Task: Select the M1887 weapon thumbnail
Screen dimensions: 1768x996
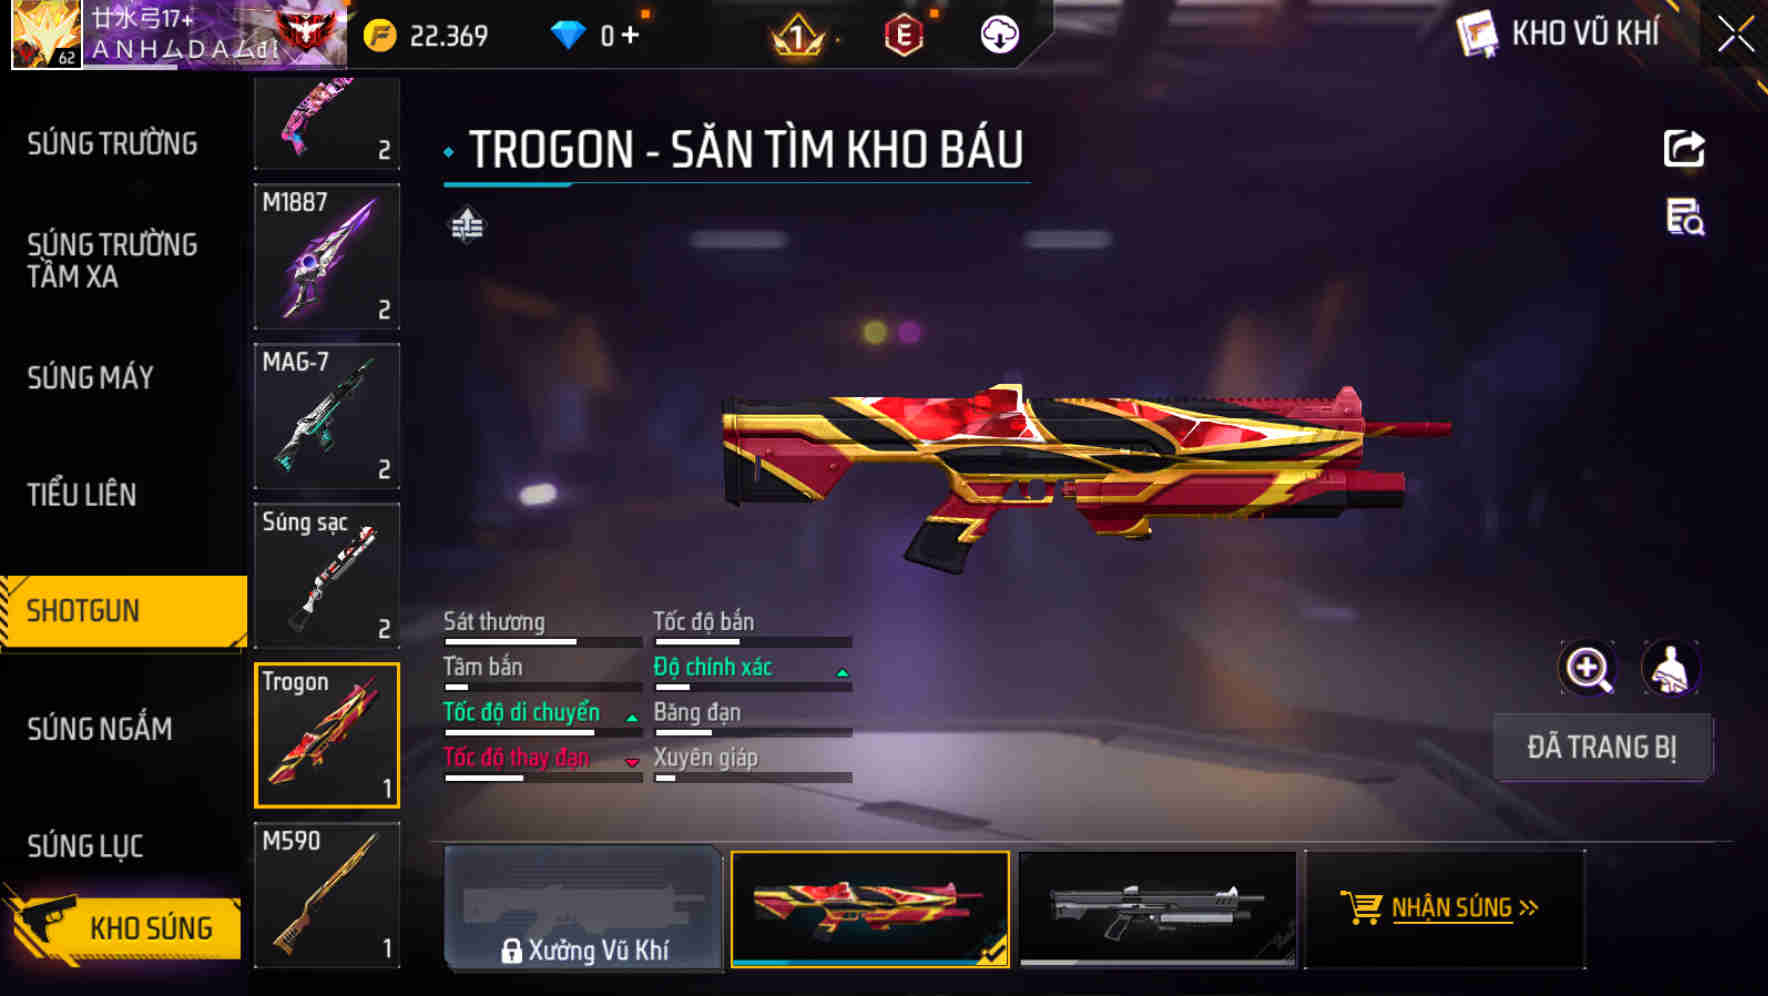Action: point(327,256)
